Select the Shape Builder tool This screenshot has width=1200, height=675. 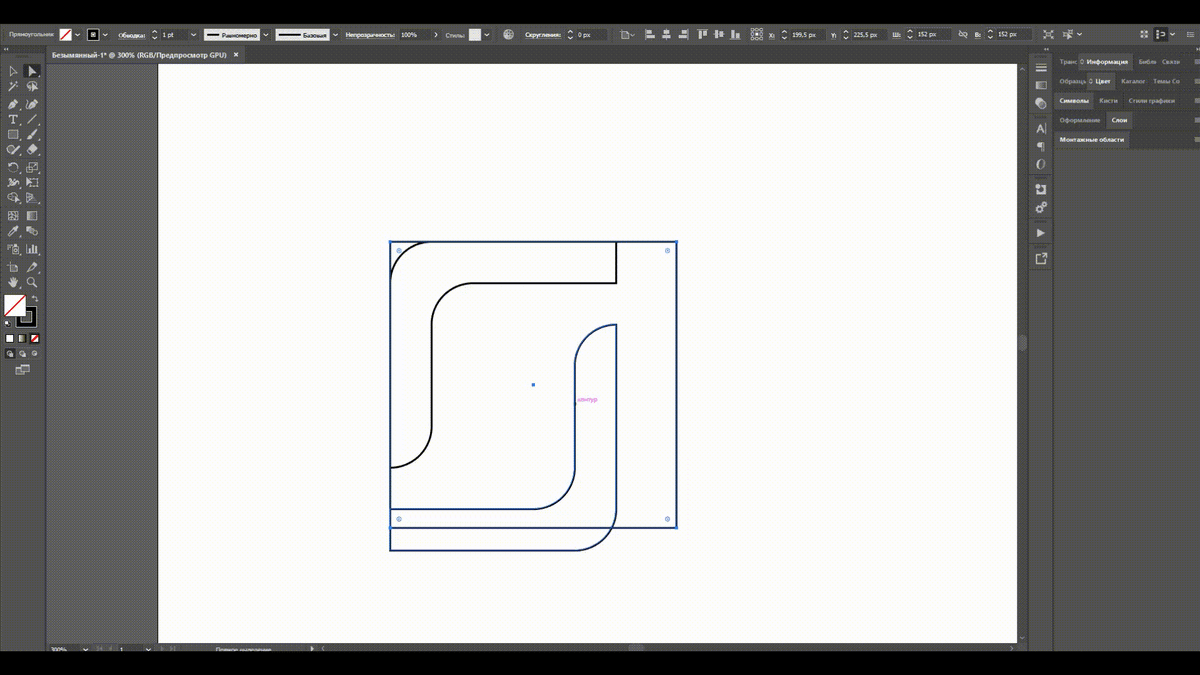pyautogui.click(x=13, y=198)
